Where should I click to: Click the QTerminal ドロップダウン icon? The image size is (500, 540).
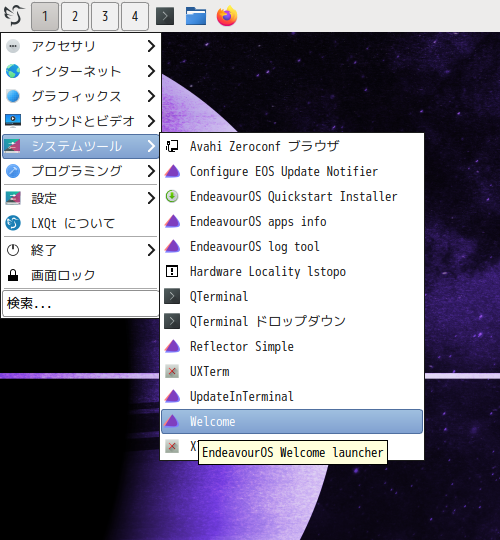(x=172, y=321)
